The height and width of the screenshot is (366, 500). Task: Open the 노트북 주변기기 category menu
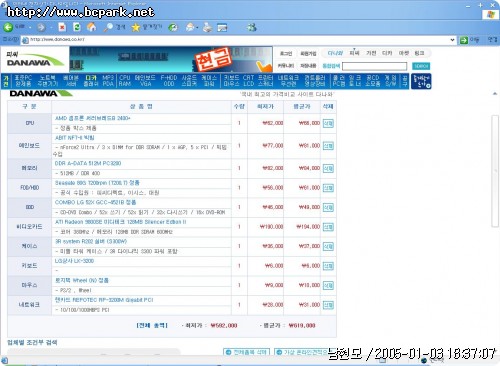[48, 81]
